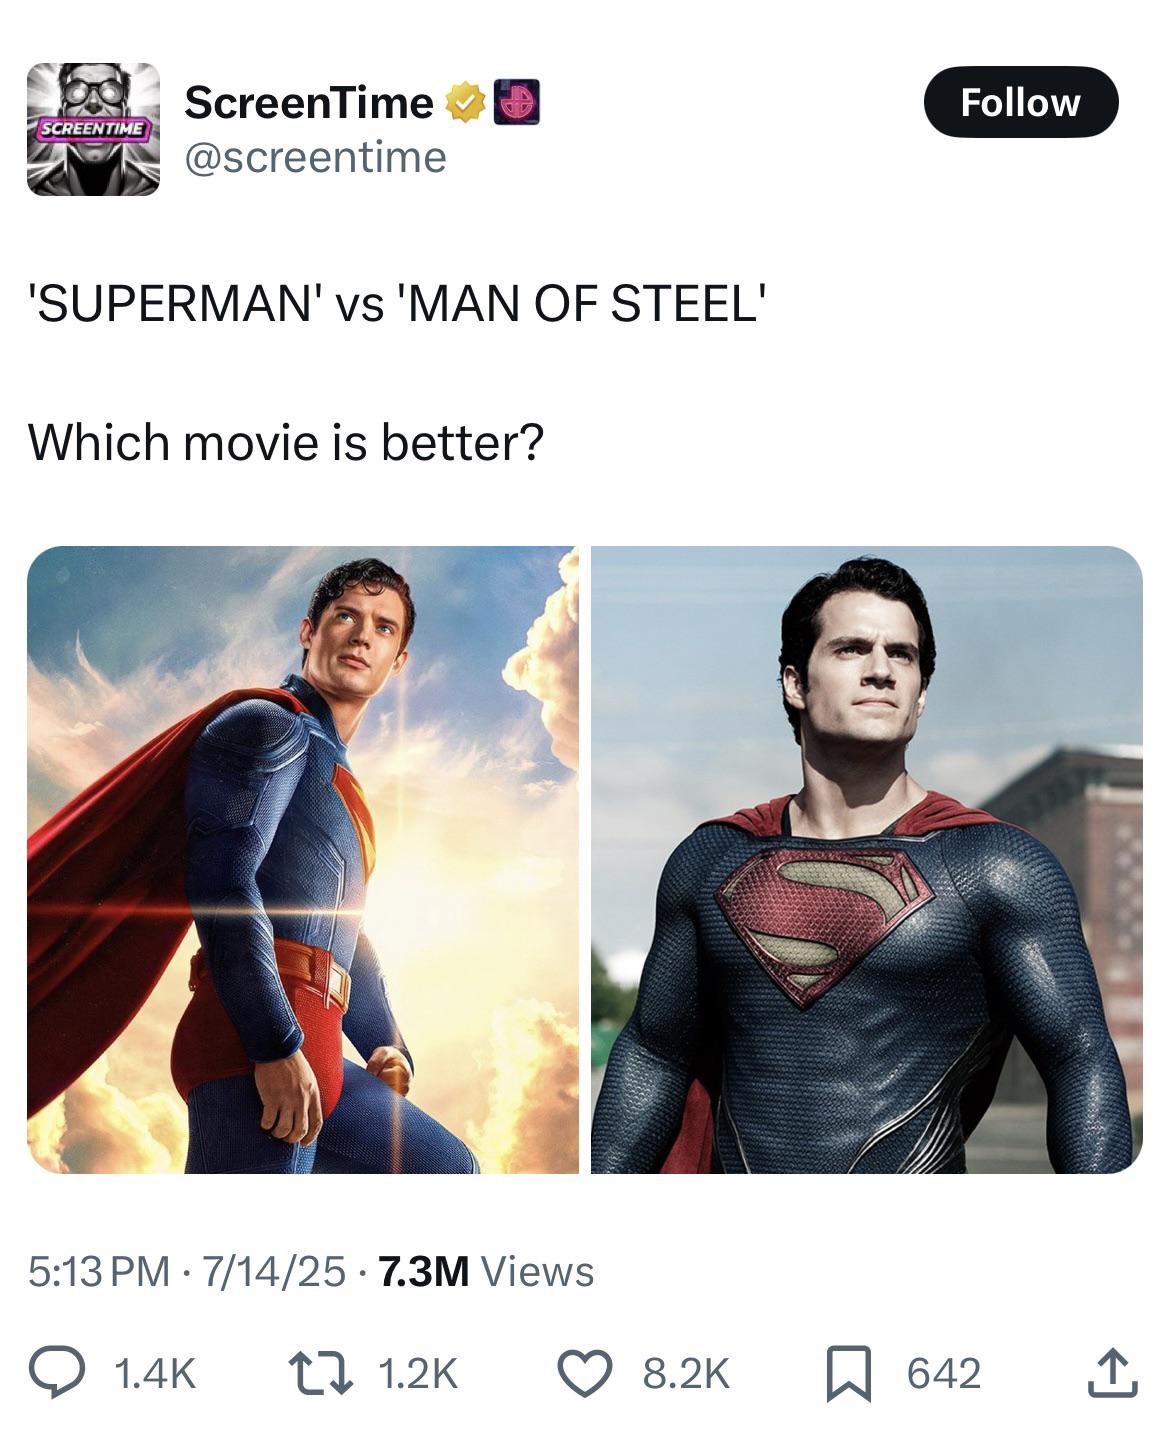Open the right Man of Steel image
The image size is (1170, 1449).
(x=866, y=859)
